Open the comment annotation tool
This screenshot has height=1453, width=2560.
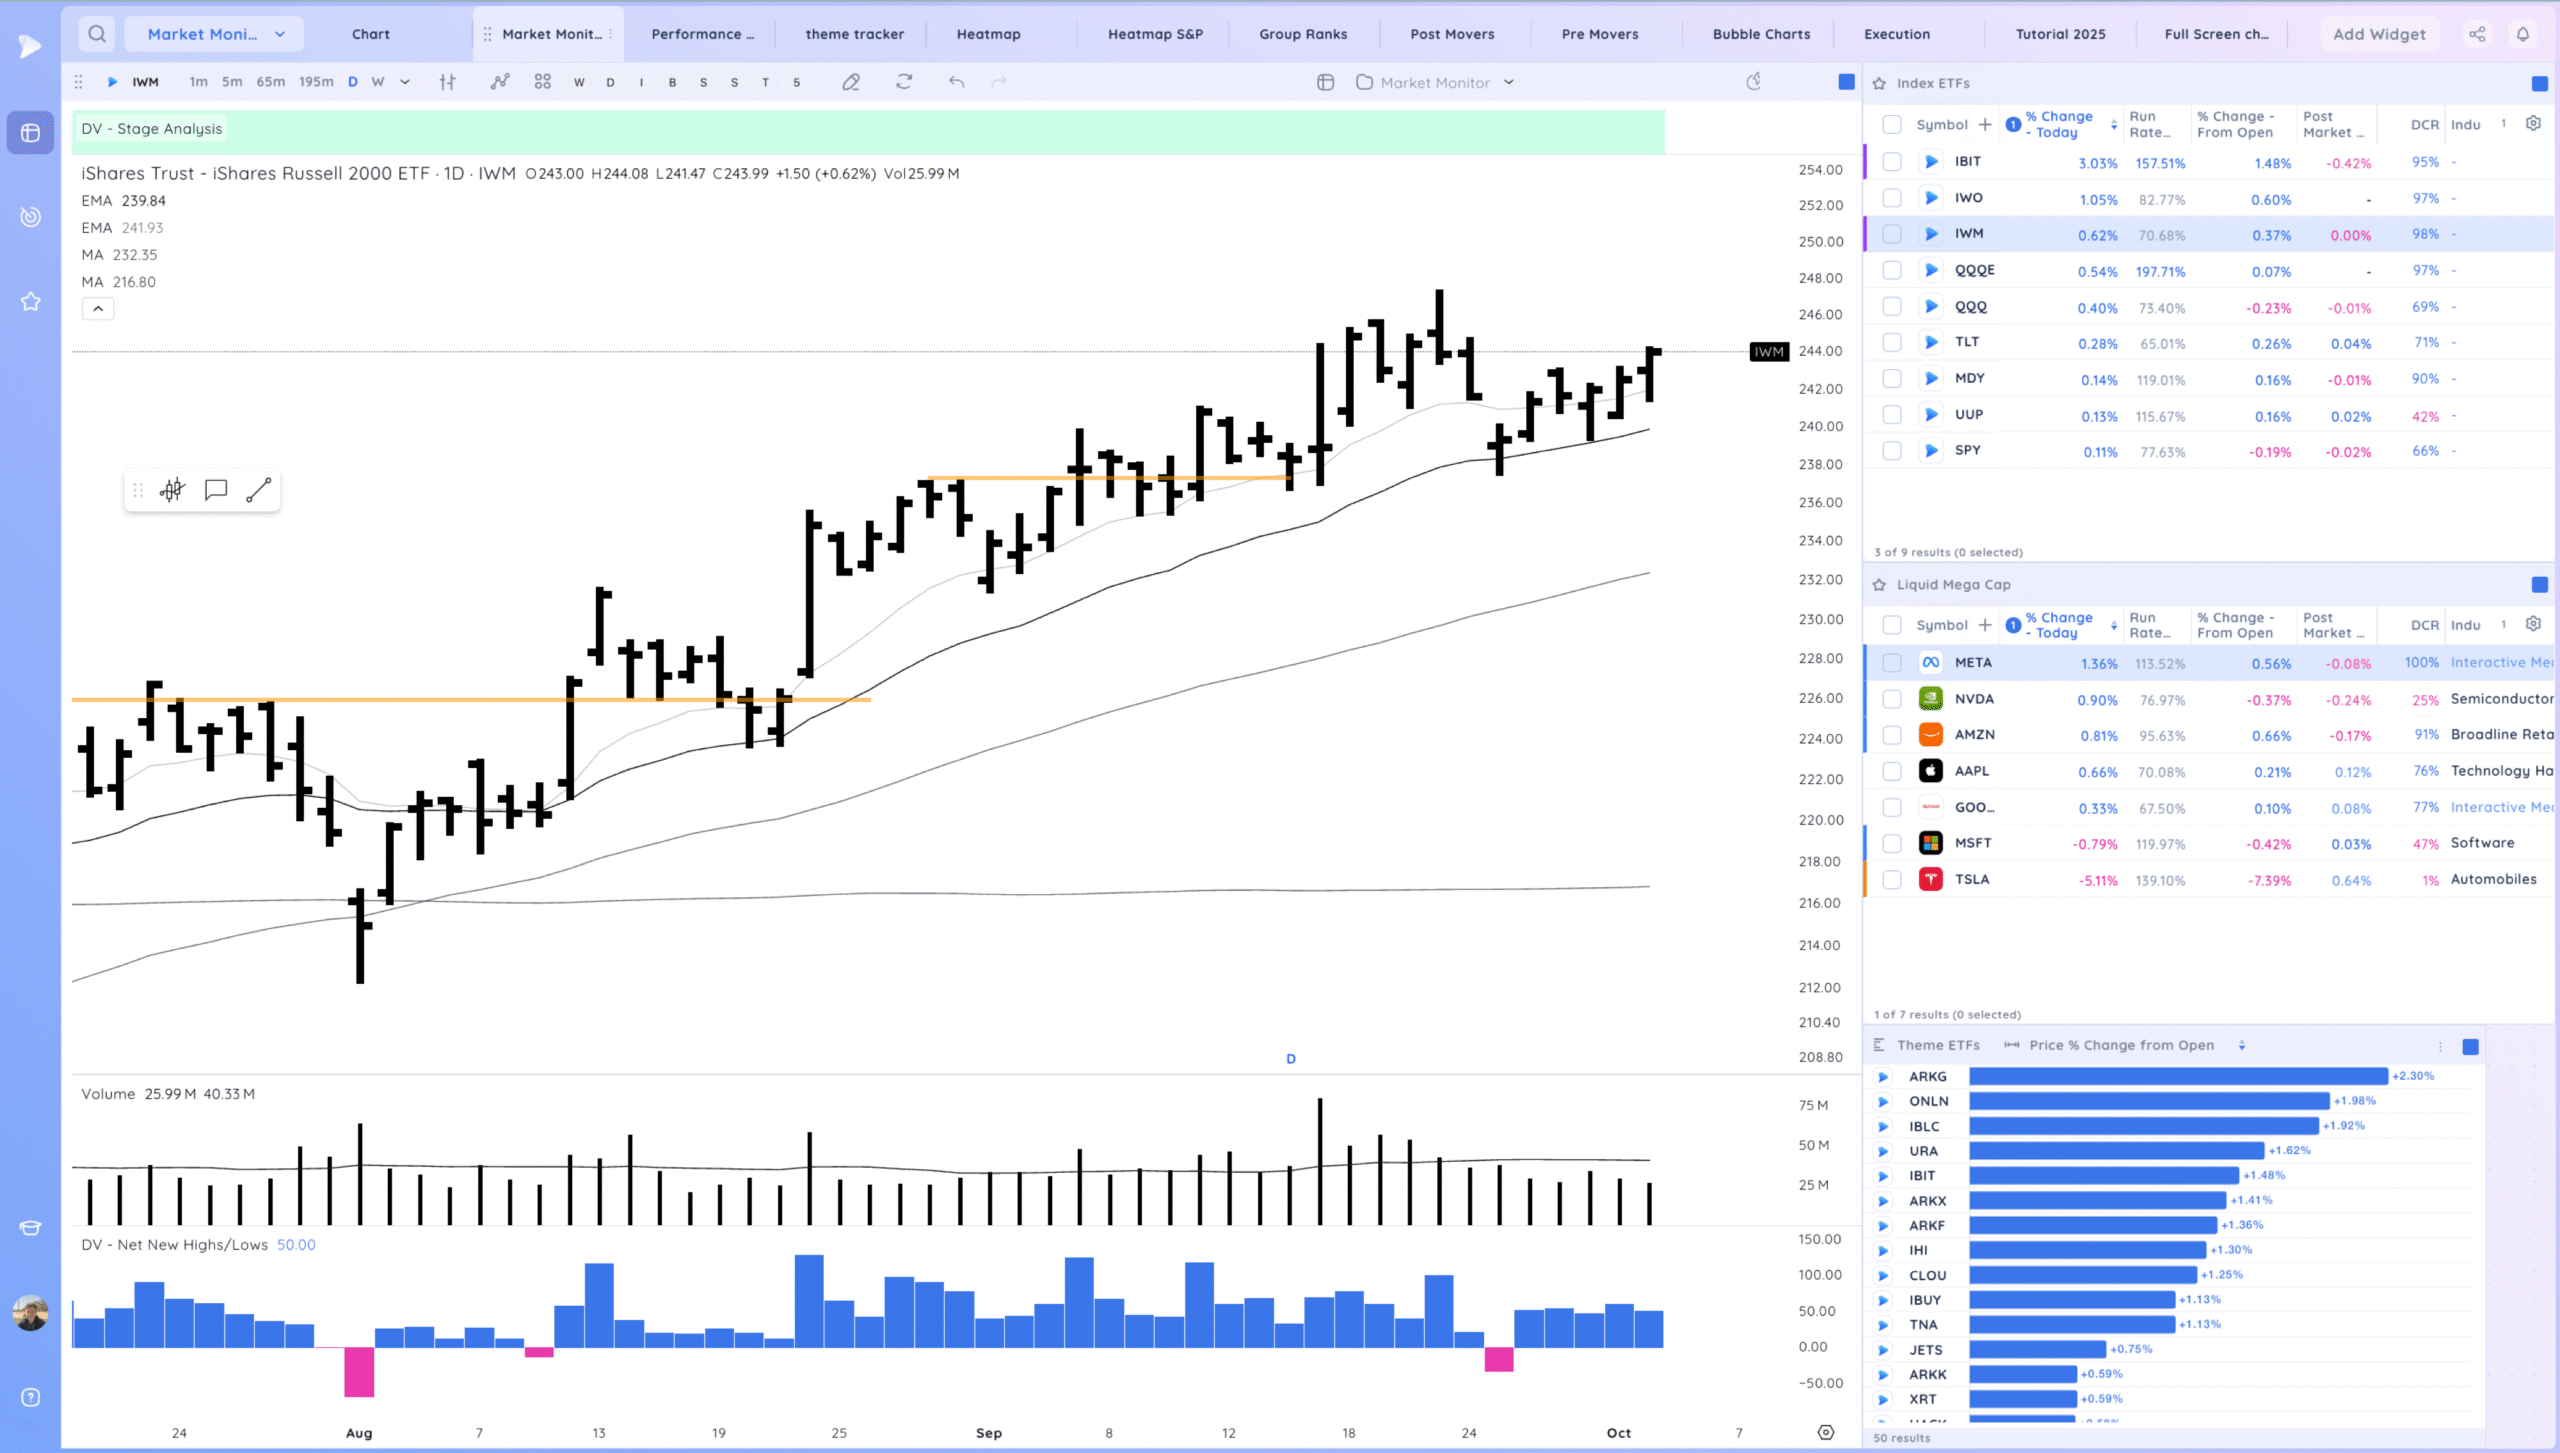tap(216, 490)
